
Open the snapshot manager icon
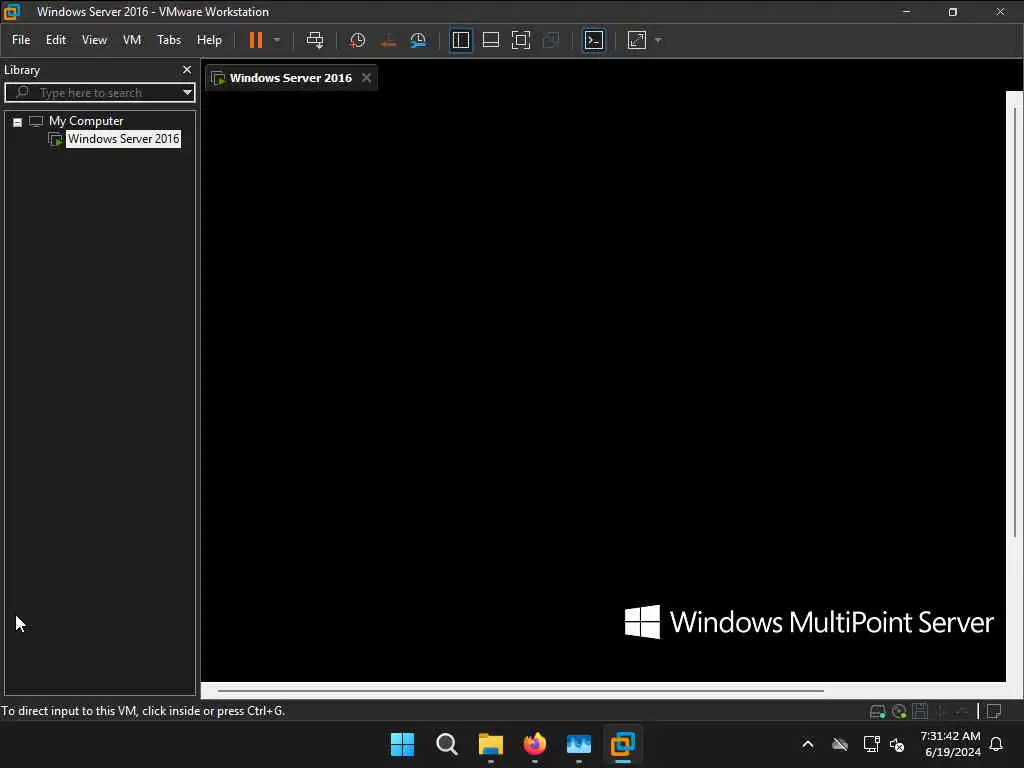click(x=418, y=40)
